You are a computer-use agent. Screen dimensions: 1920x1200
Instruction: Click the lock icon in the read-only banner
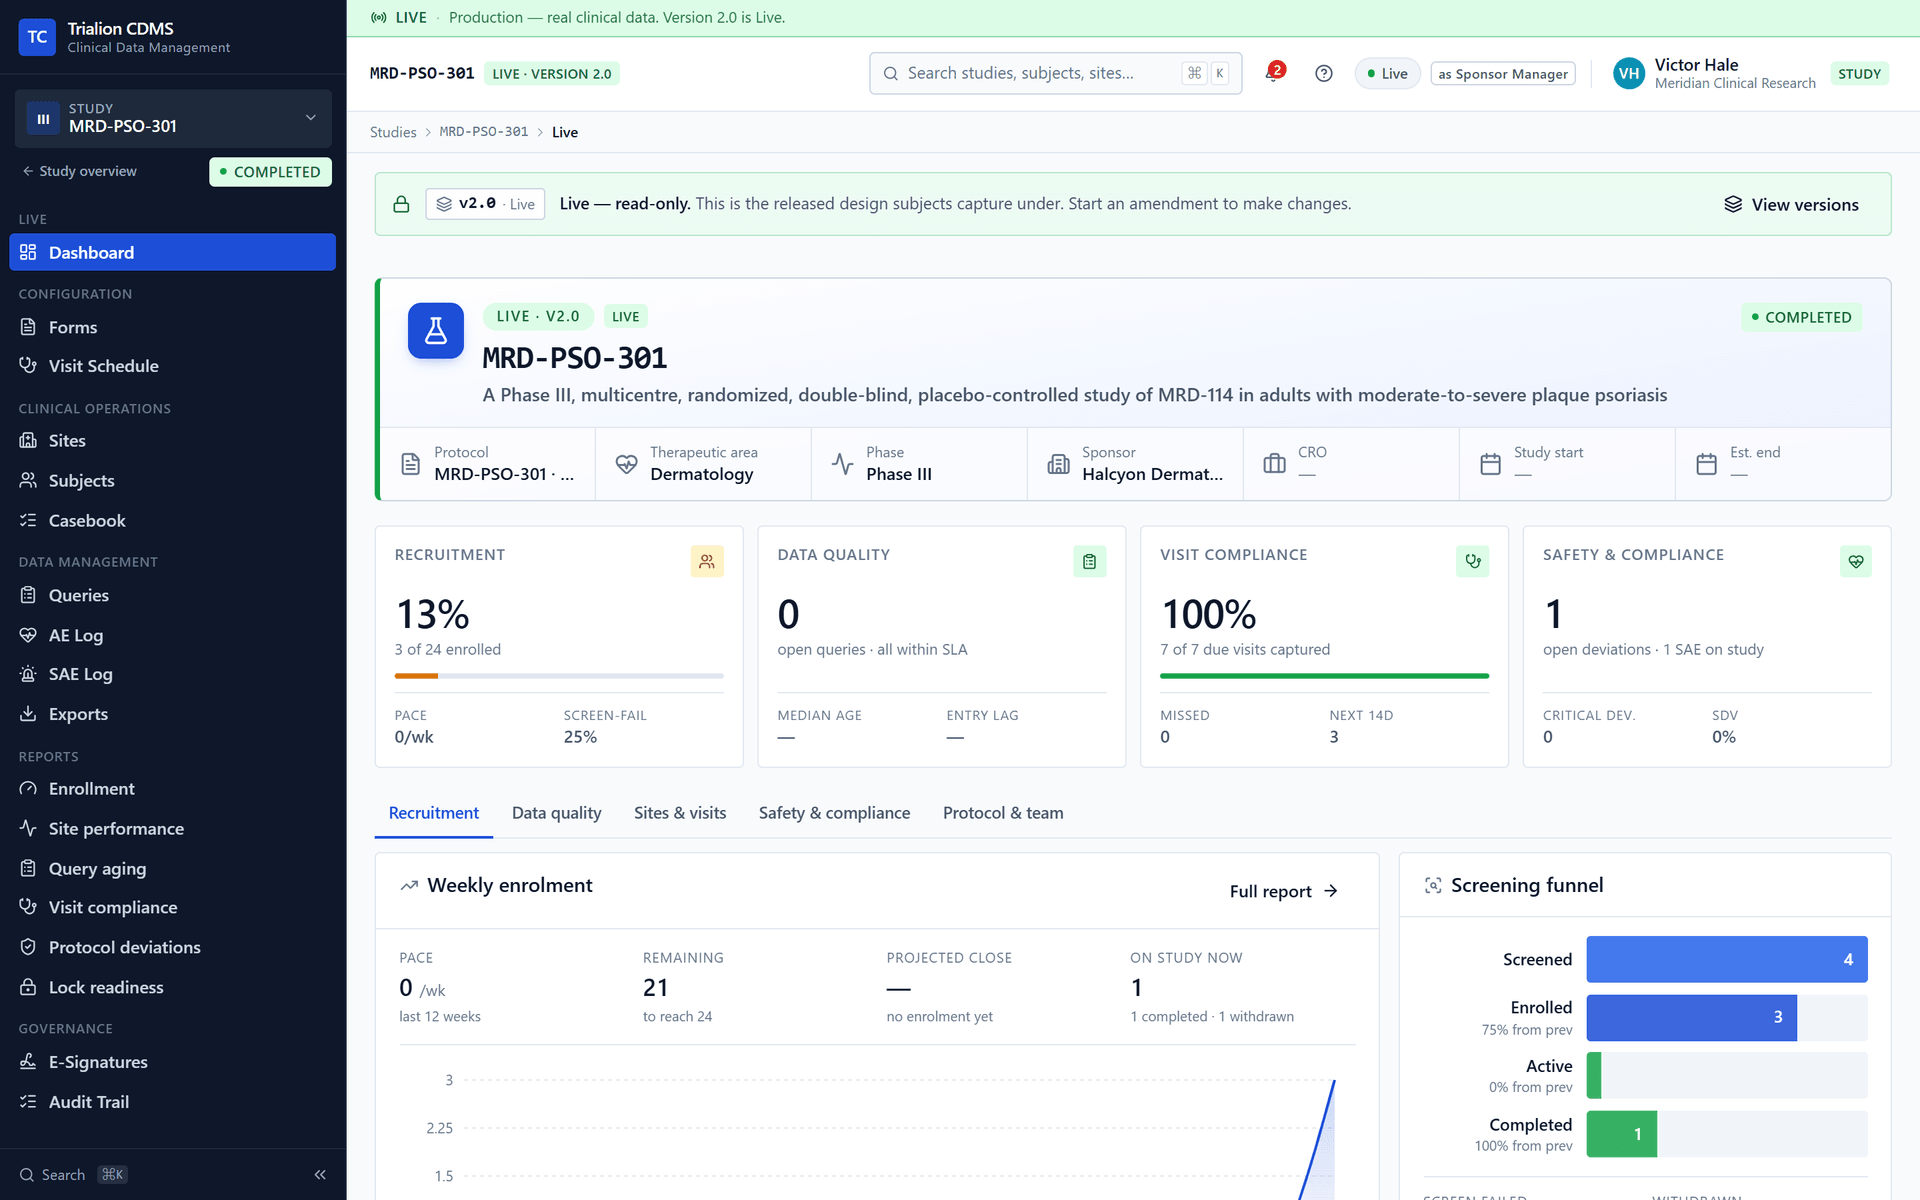point(401,204)
